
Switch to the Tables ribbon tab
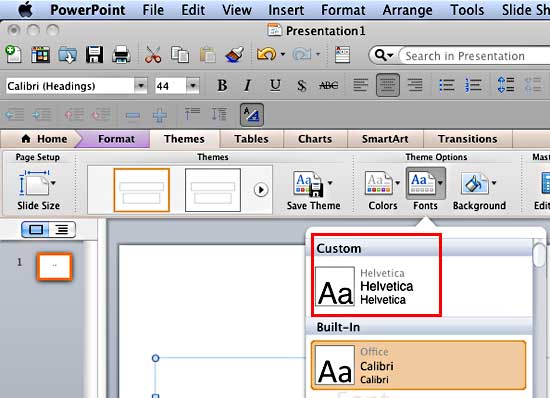click(x=251, y=139)
